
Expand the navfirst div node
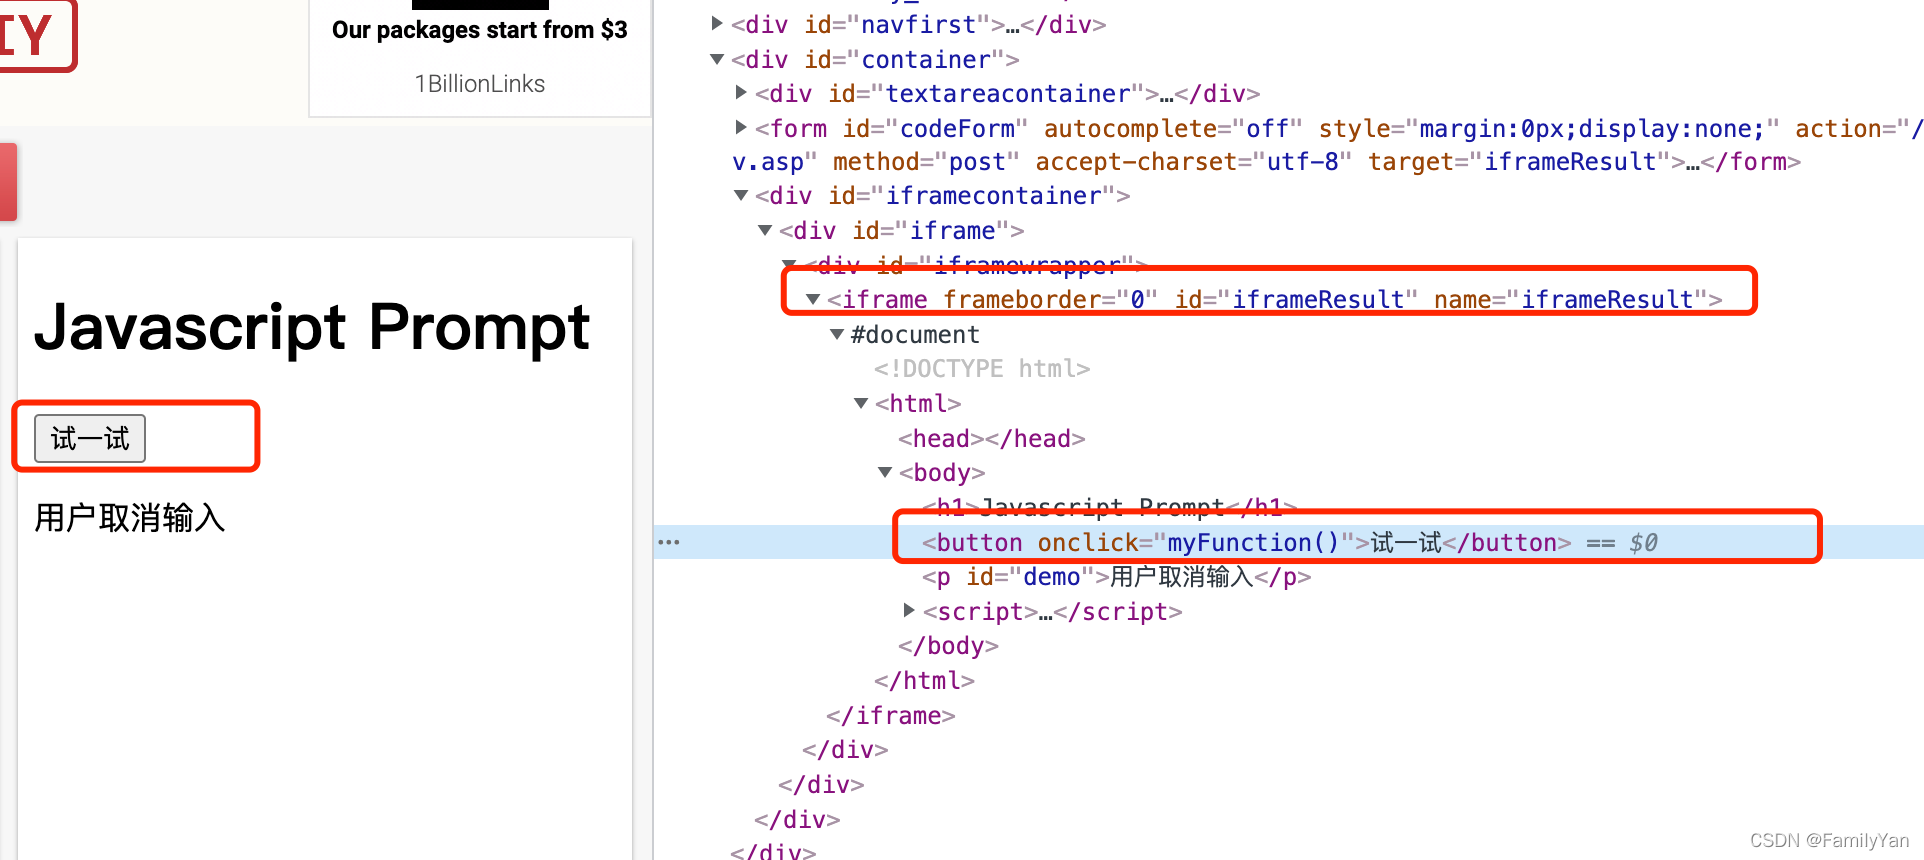pyautogui.click(x=717, y=23)
